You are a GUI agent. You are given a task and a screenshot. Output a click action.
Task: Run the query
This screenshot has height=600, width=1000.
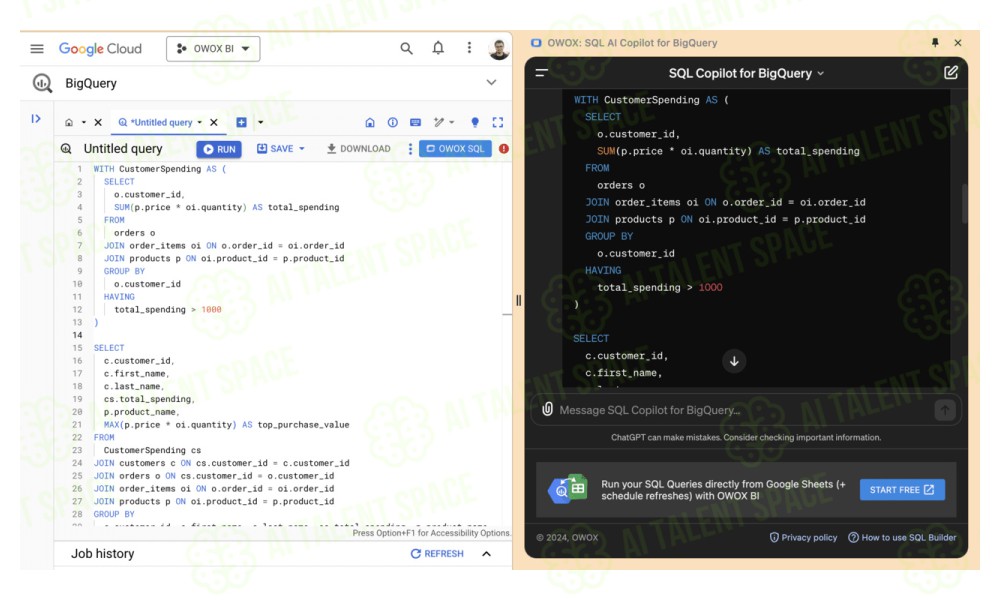219,149
